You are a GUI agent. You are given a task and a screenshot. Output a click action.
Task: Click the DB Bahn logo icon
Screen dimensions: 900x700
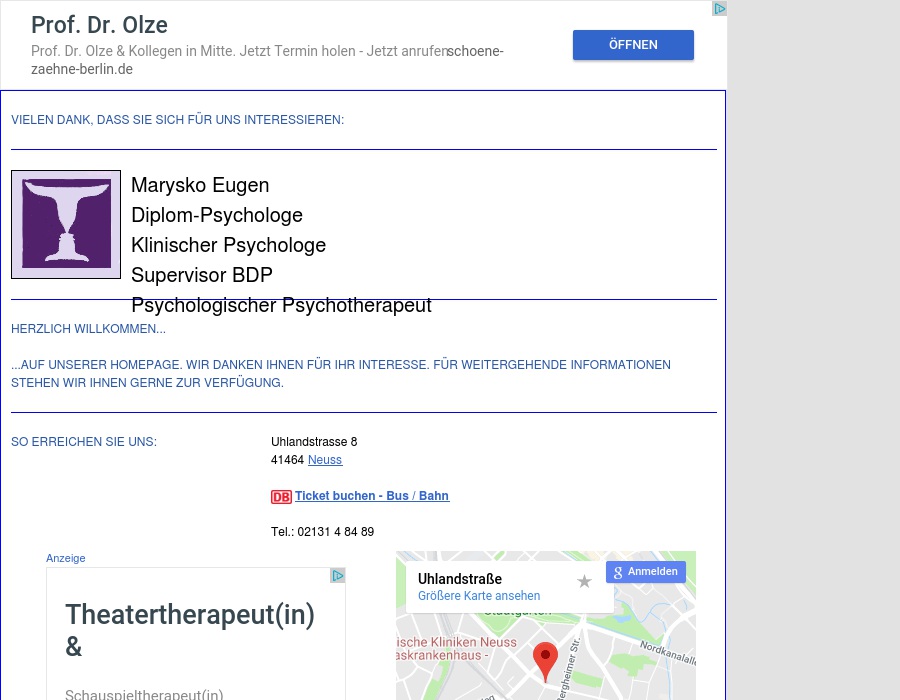[281, 497]
